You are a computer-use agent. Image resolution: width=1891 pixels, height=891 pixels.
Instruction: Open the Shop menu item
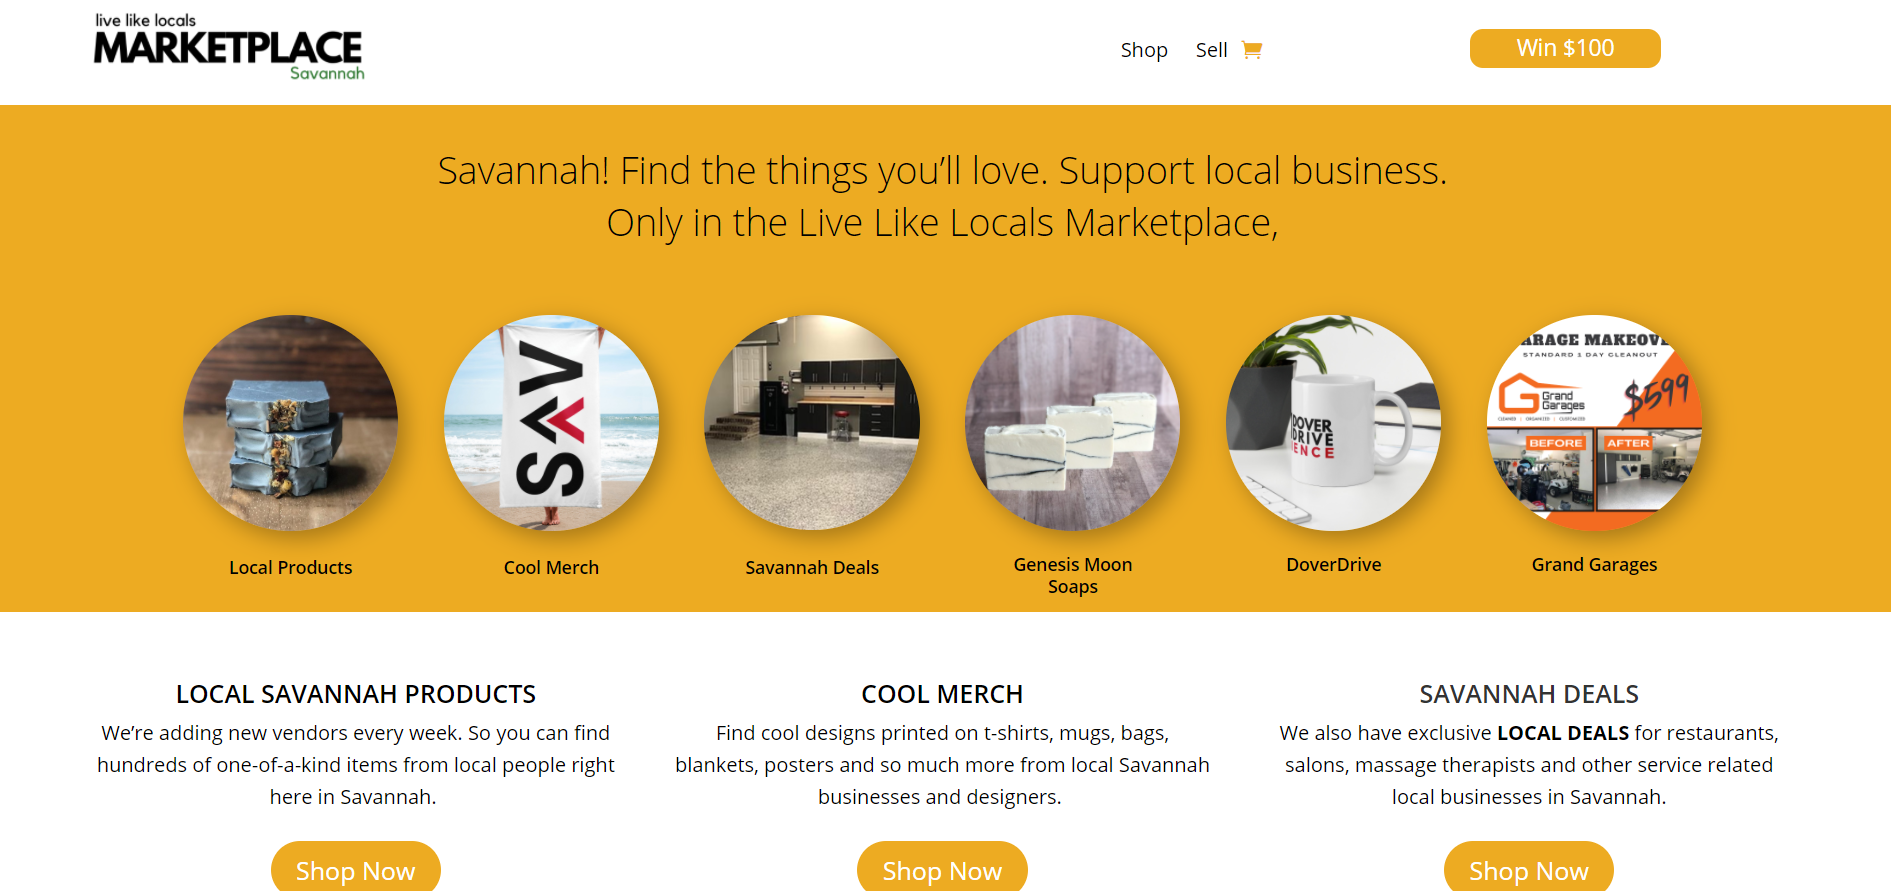point(1144,50)
